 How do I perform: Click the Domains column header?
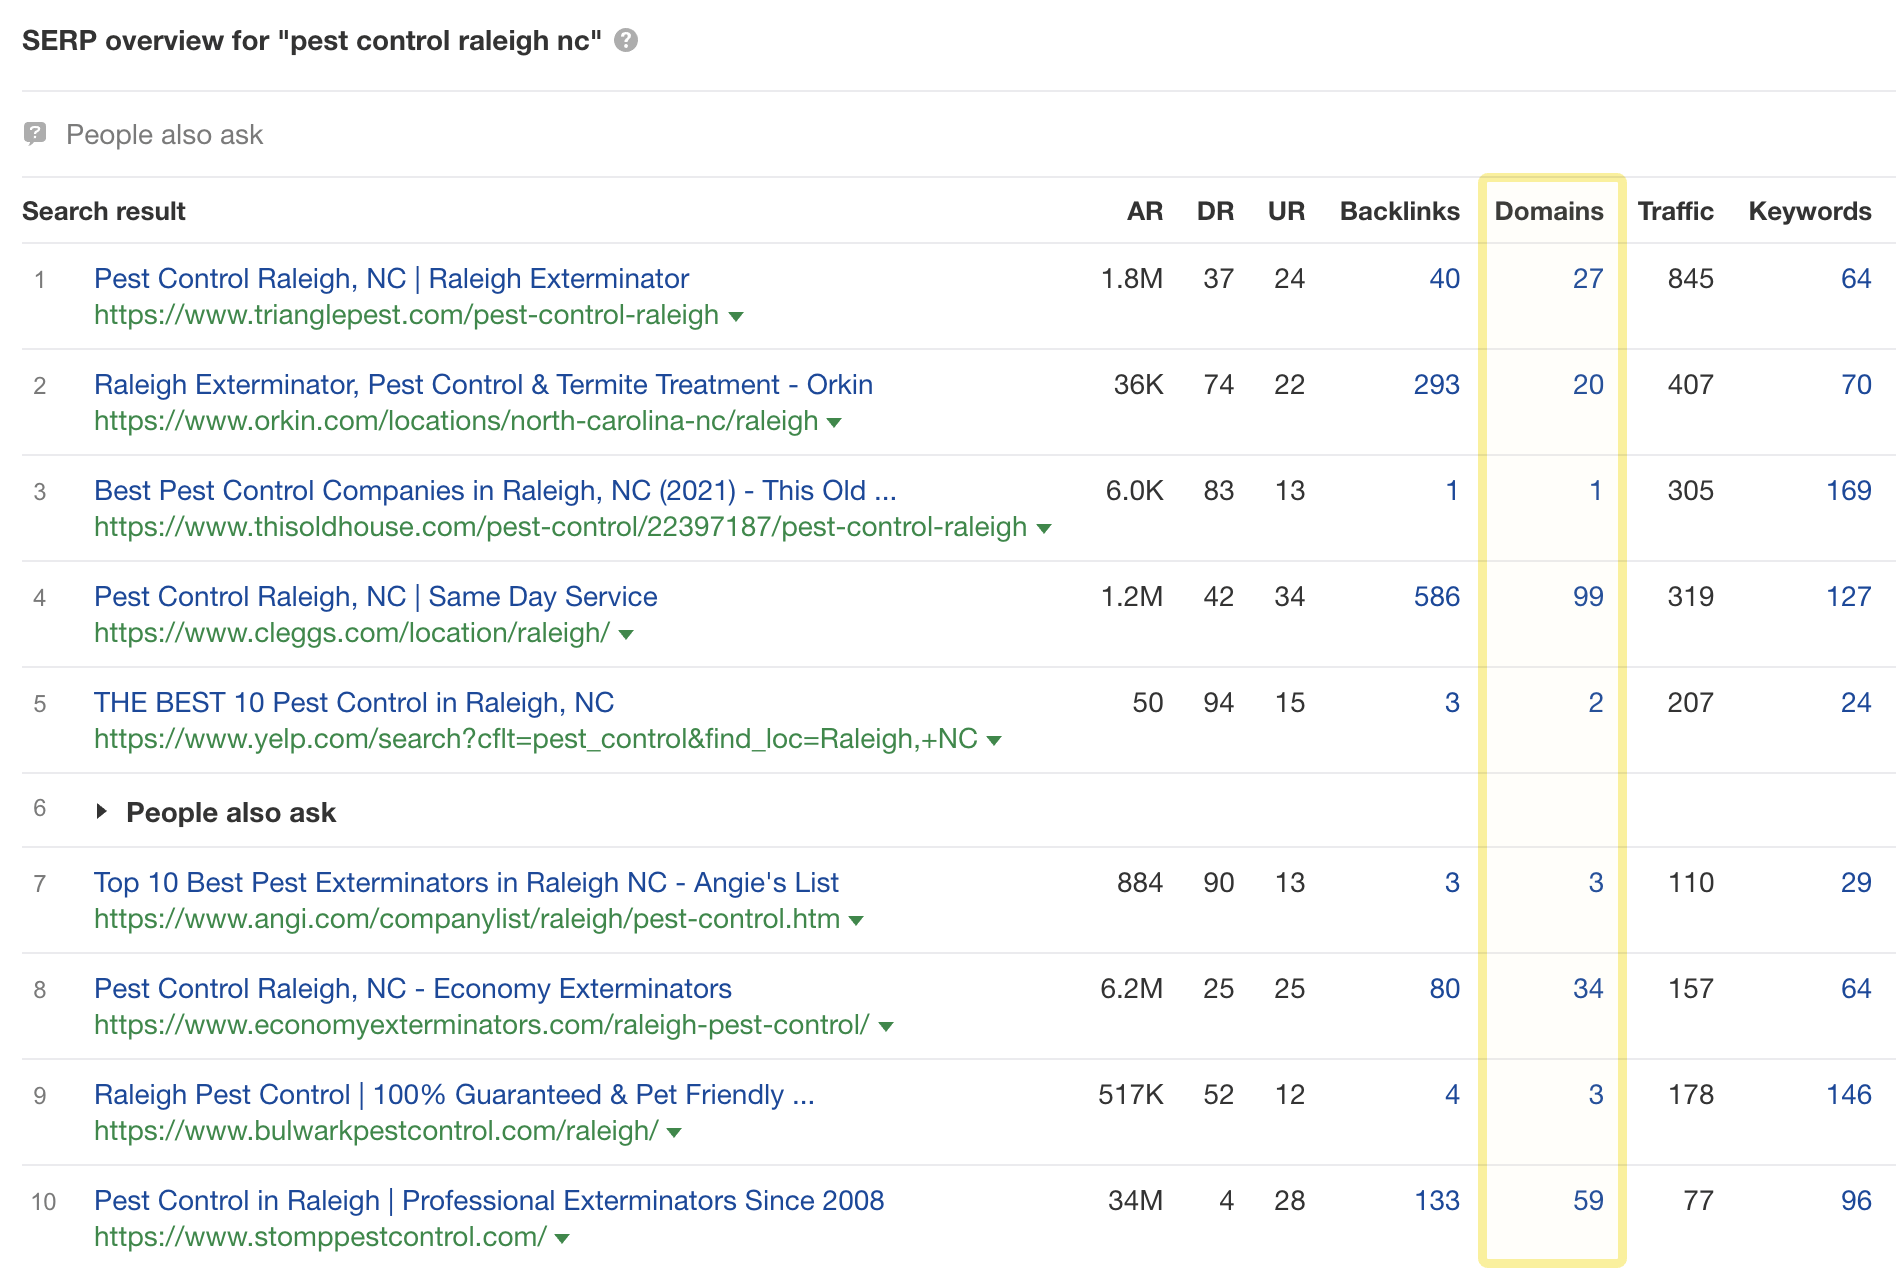[1548, 212]
